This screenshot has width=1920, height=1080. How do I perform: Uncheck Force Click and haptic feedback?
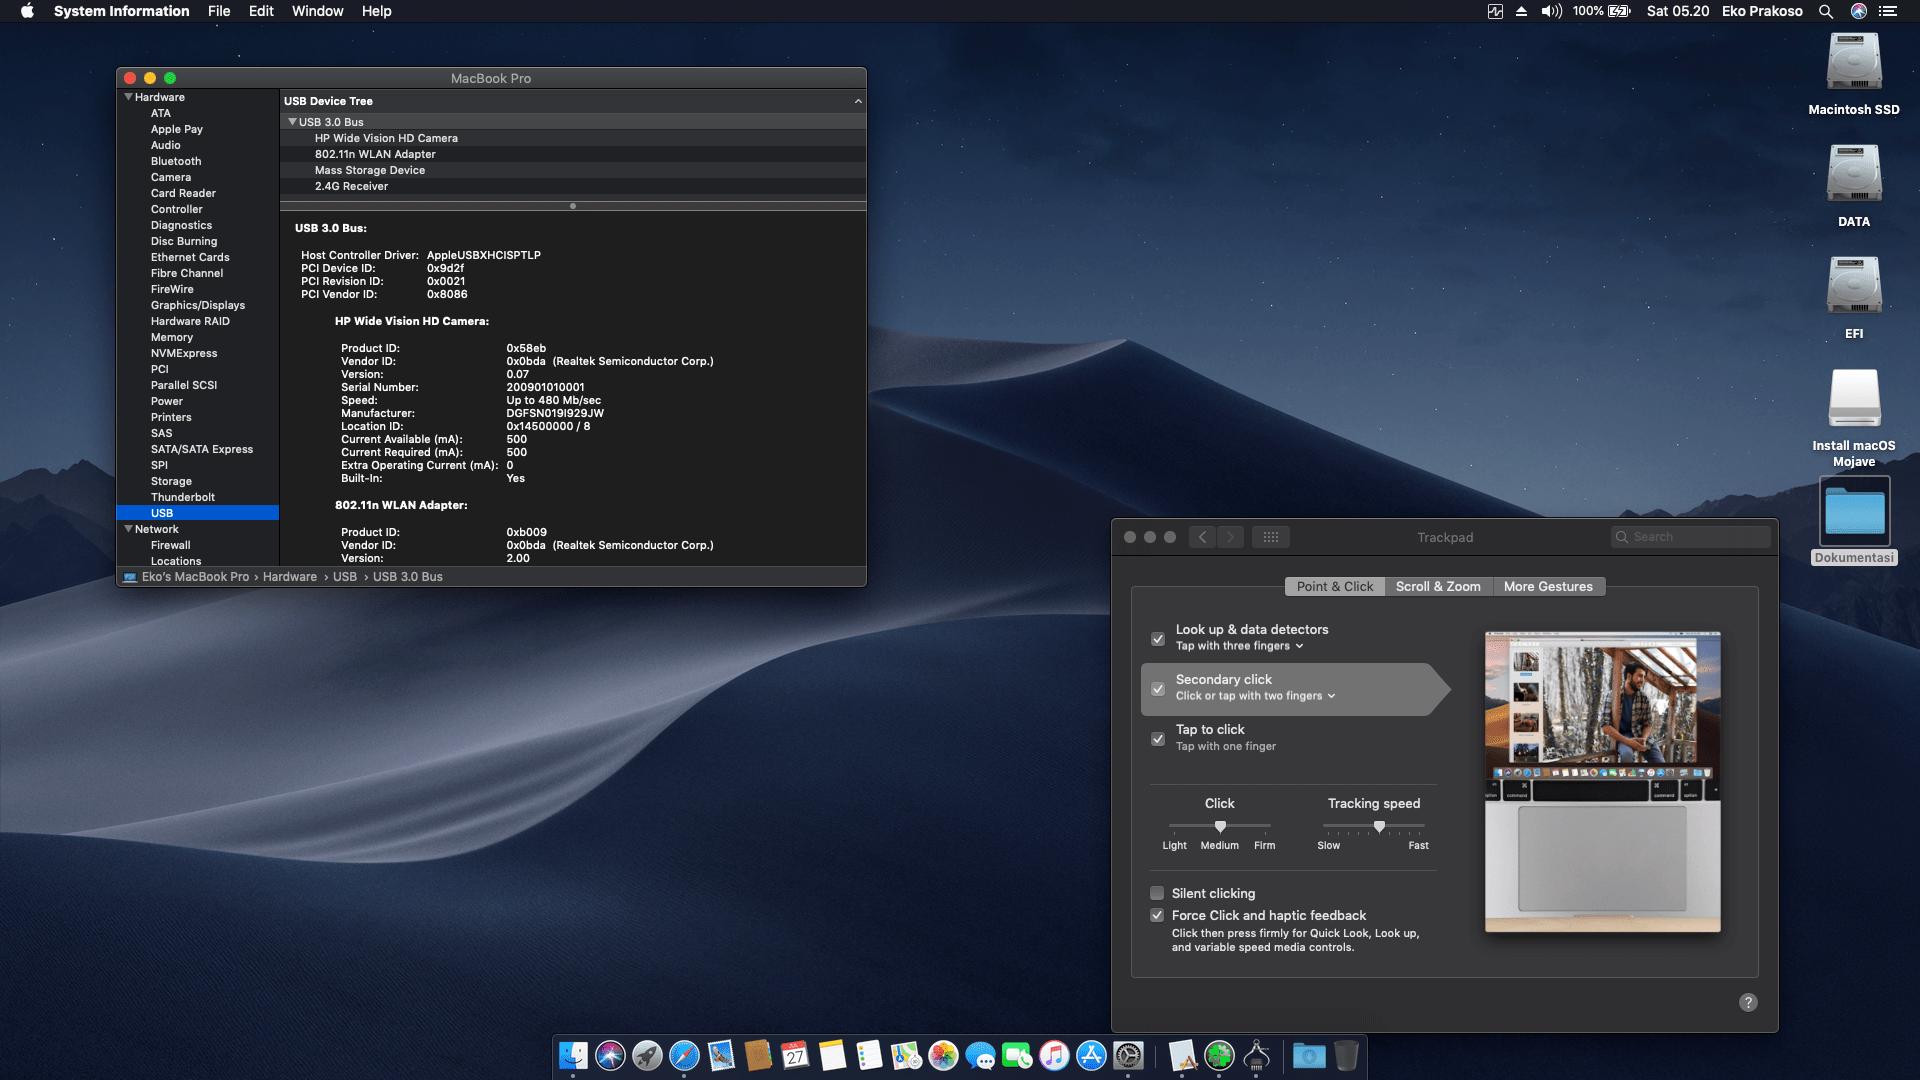point(1157,915)
